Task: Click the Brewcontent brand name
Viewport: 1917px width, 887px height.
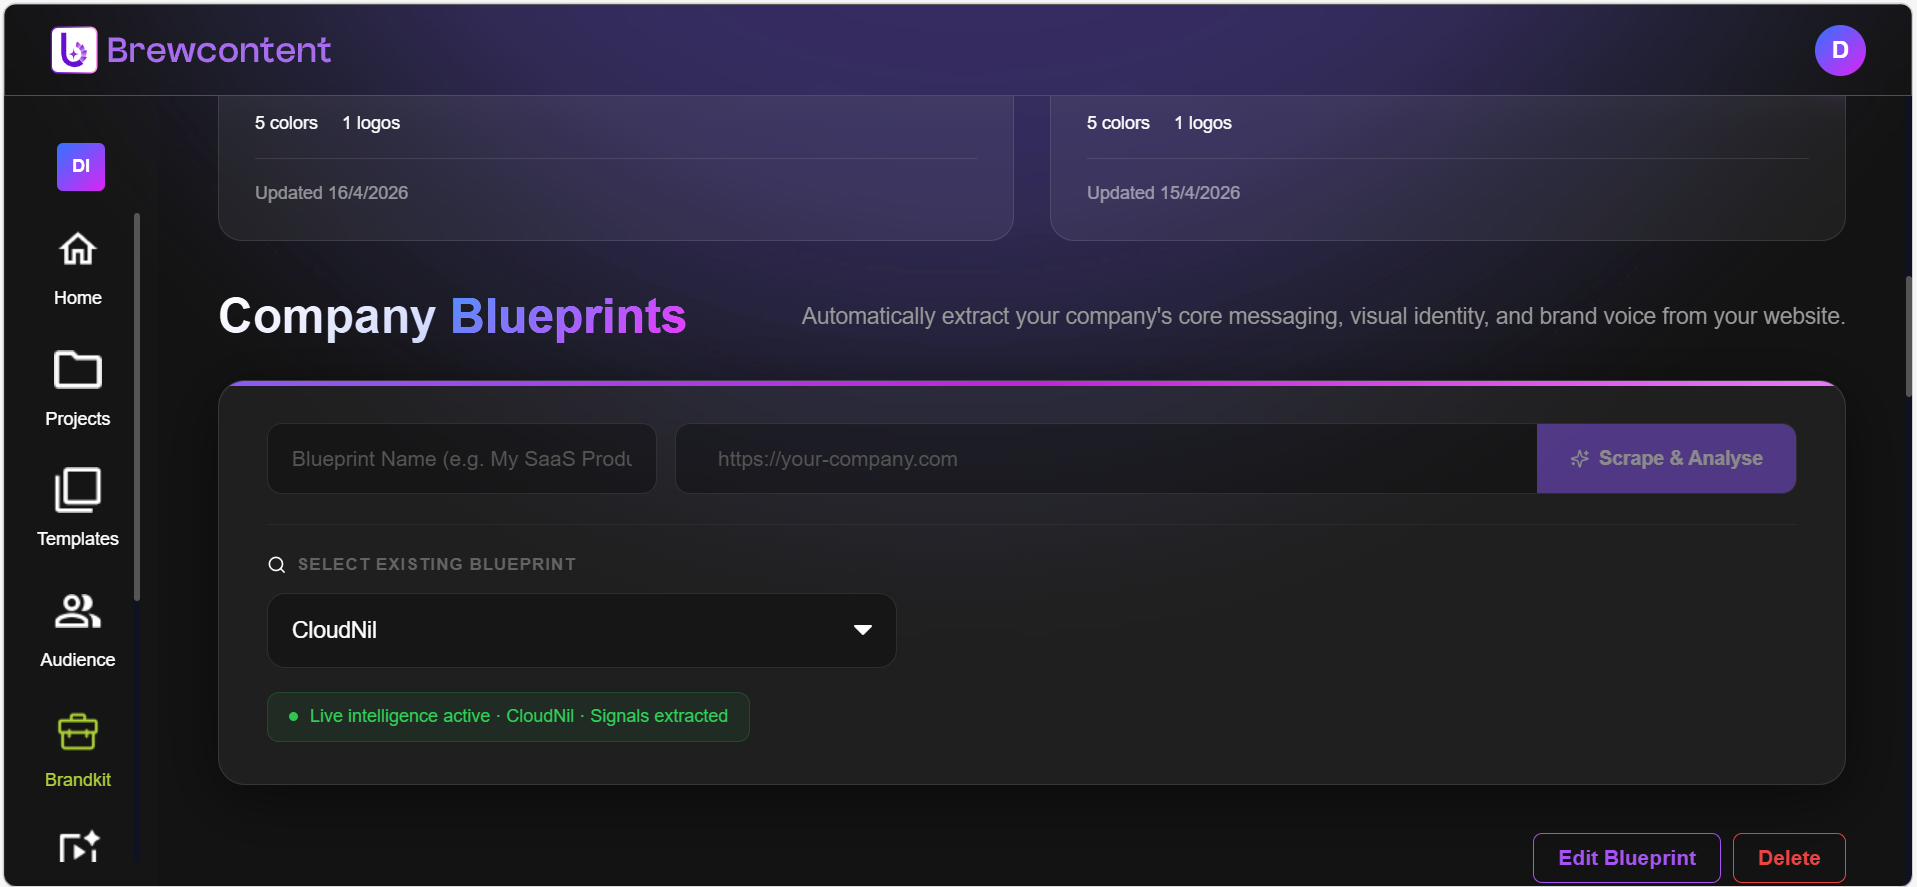Action: (x=219, y=50)
